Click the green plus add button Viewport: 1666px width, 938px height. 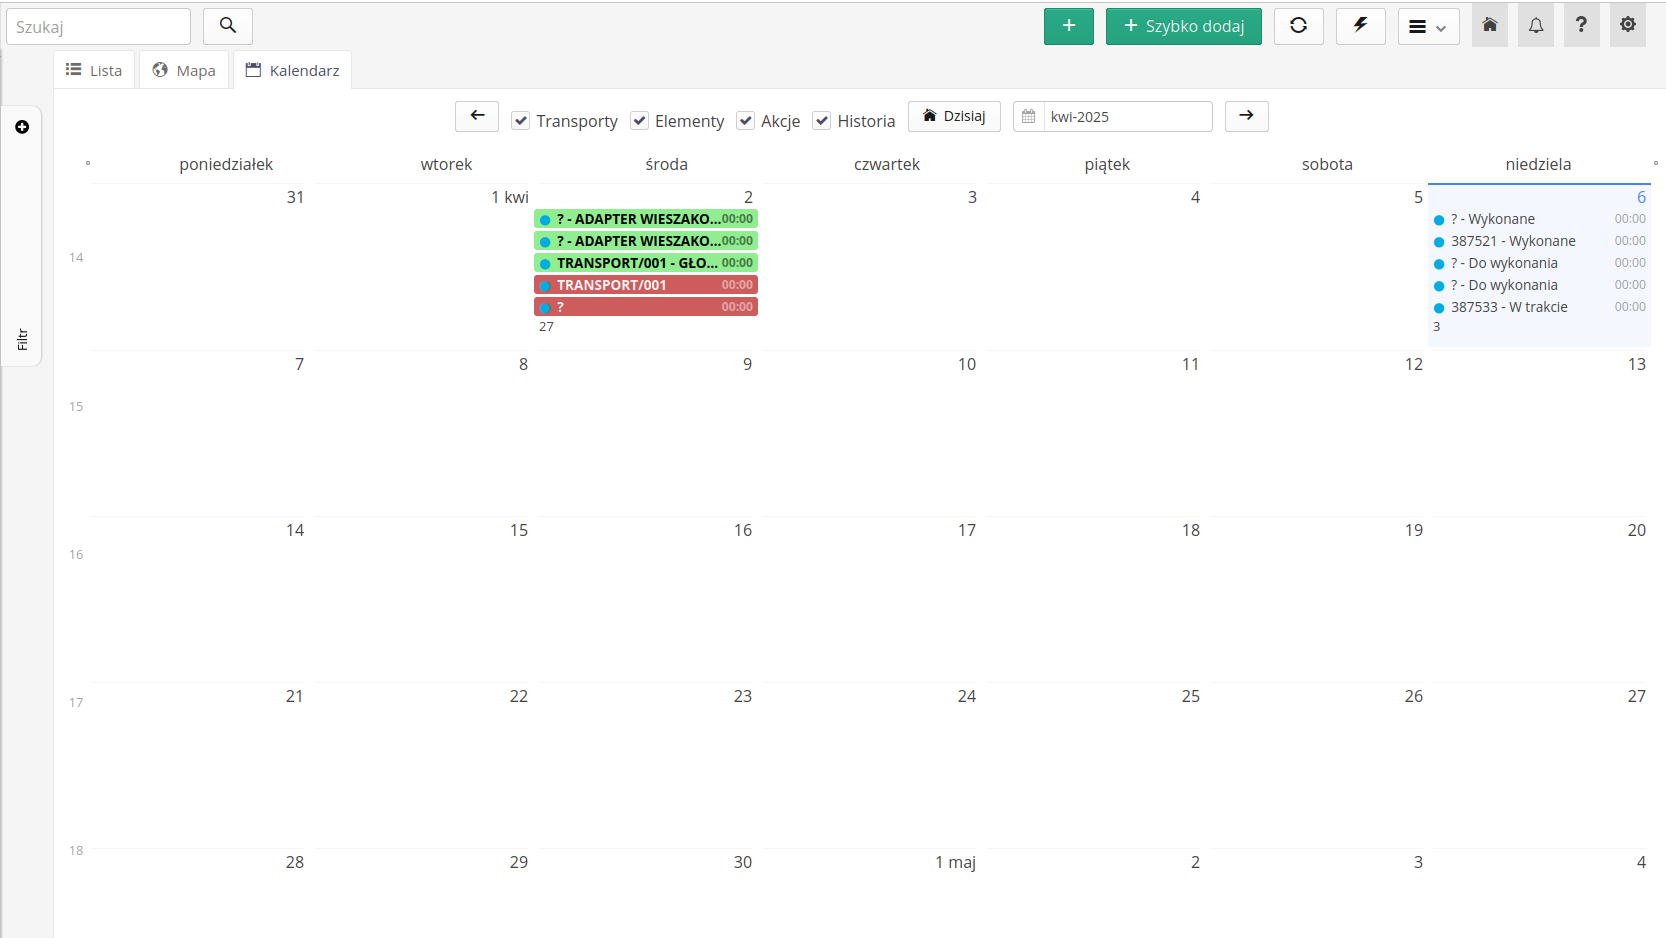click(1068, 26)
